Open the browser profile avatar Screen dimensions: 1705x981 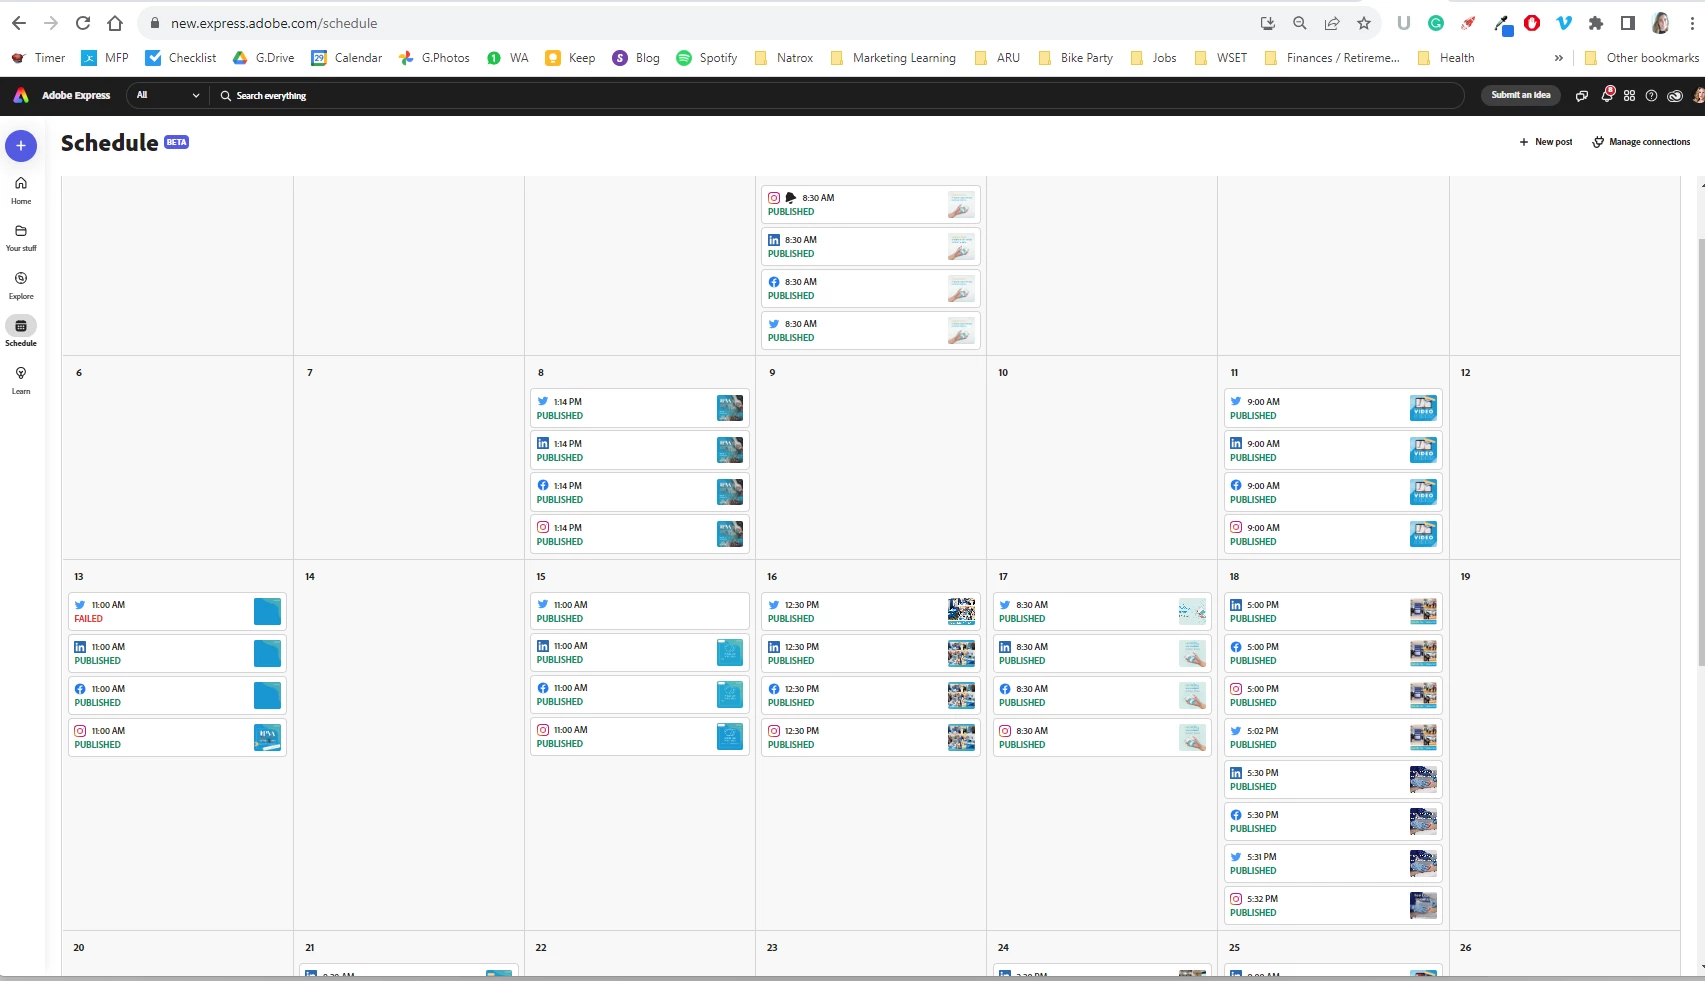(x=1660, y=23)
